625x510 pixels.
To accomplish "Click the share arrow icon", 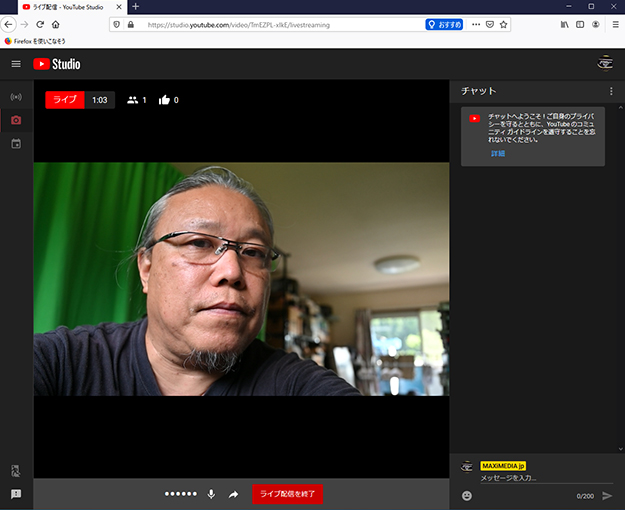I will (234, 494).
